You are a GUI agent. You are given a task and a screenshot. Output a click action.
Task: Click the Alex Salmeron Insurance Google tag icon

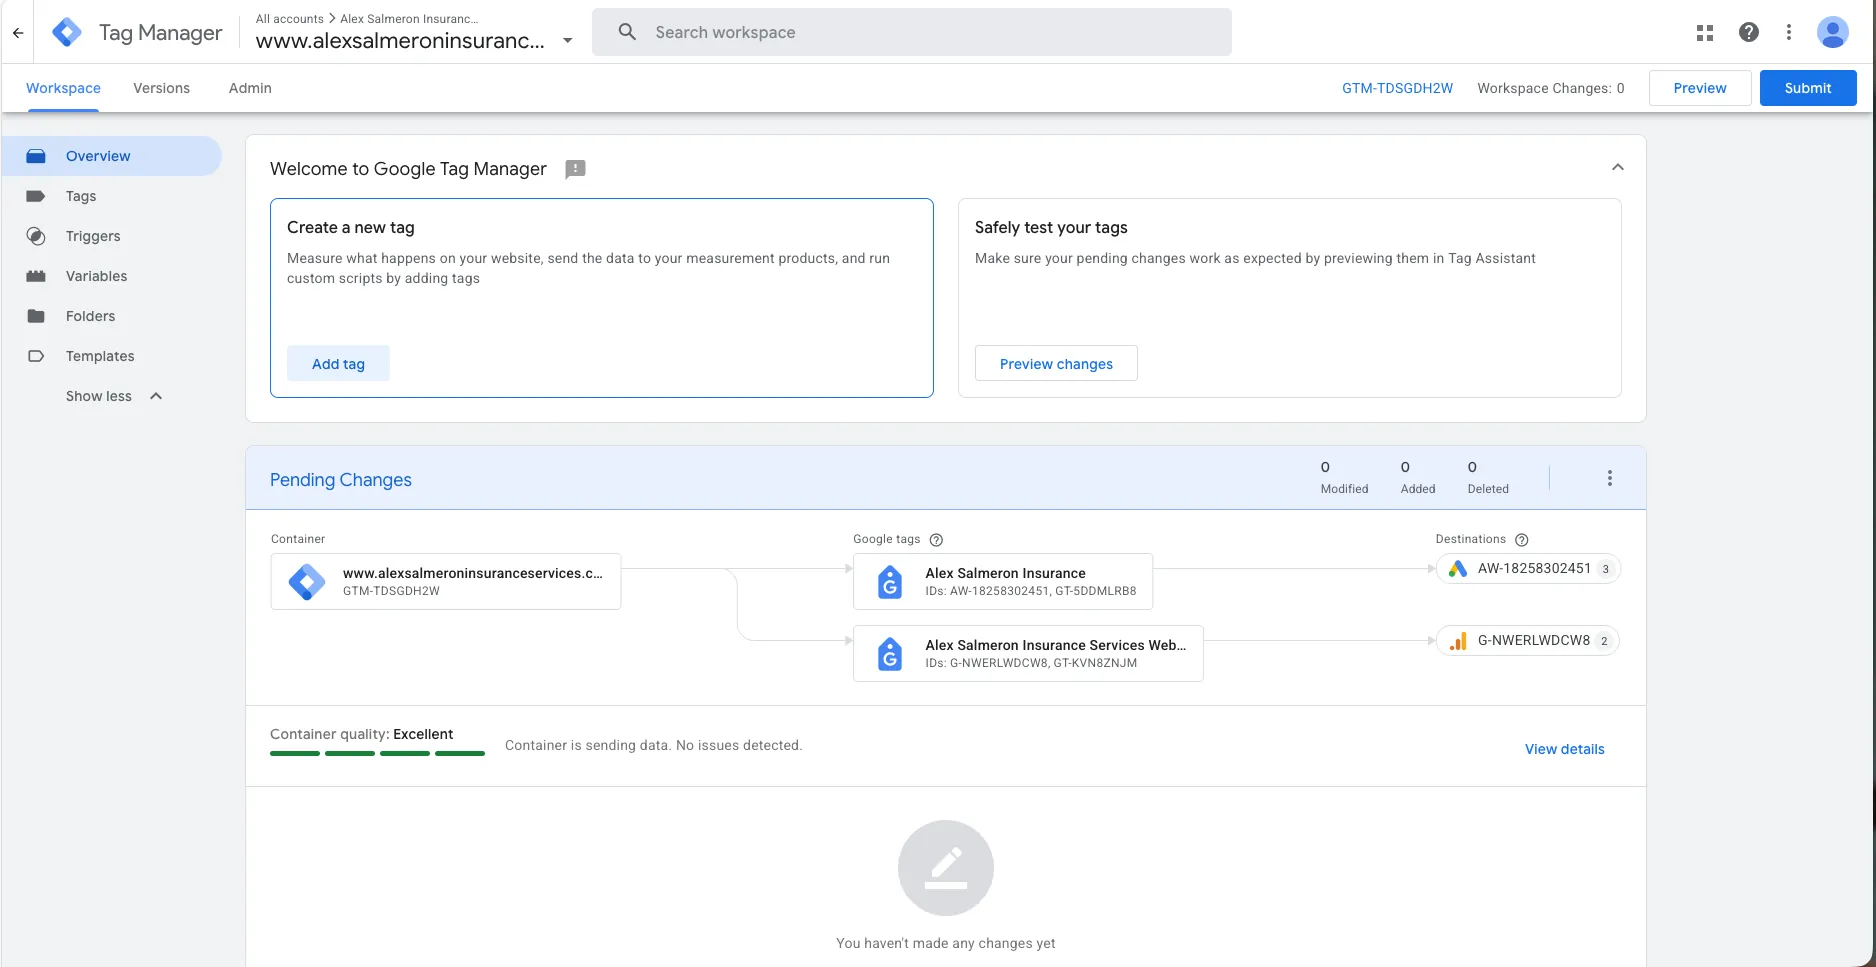point(889,582)
